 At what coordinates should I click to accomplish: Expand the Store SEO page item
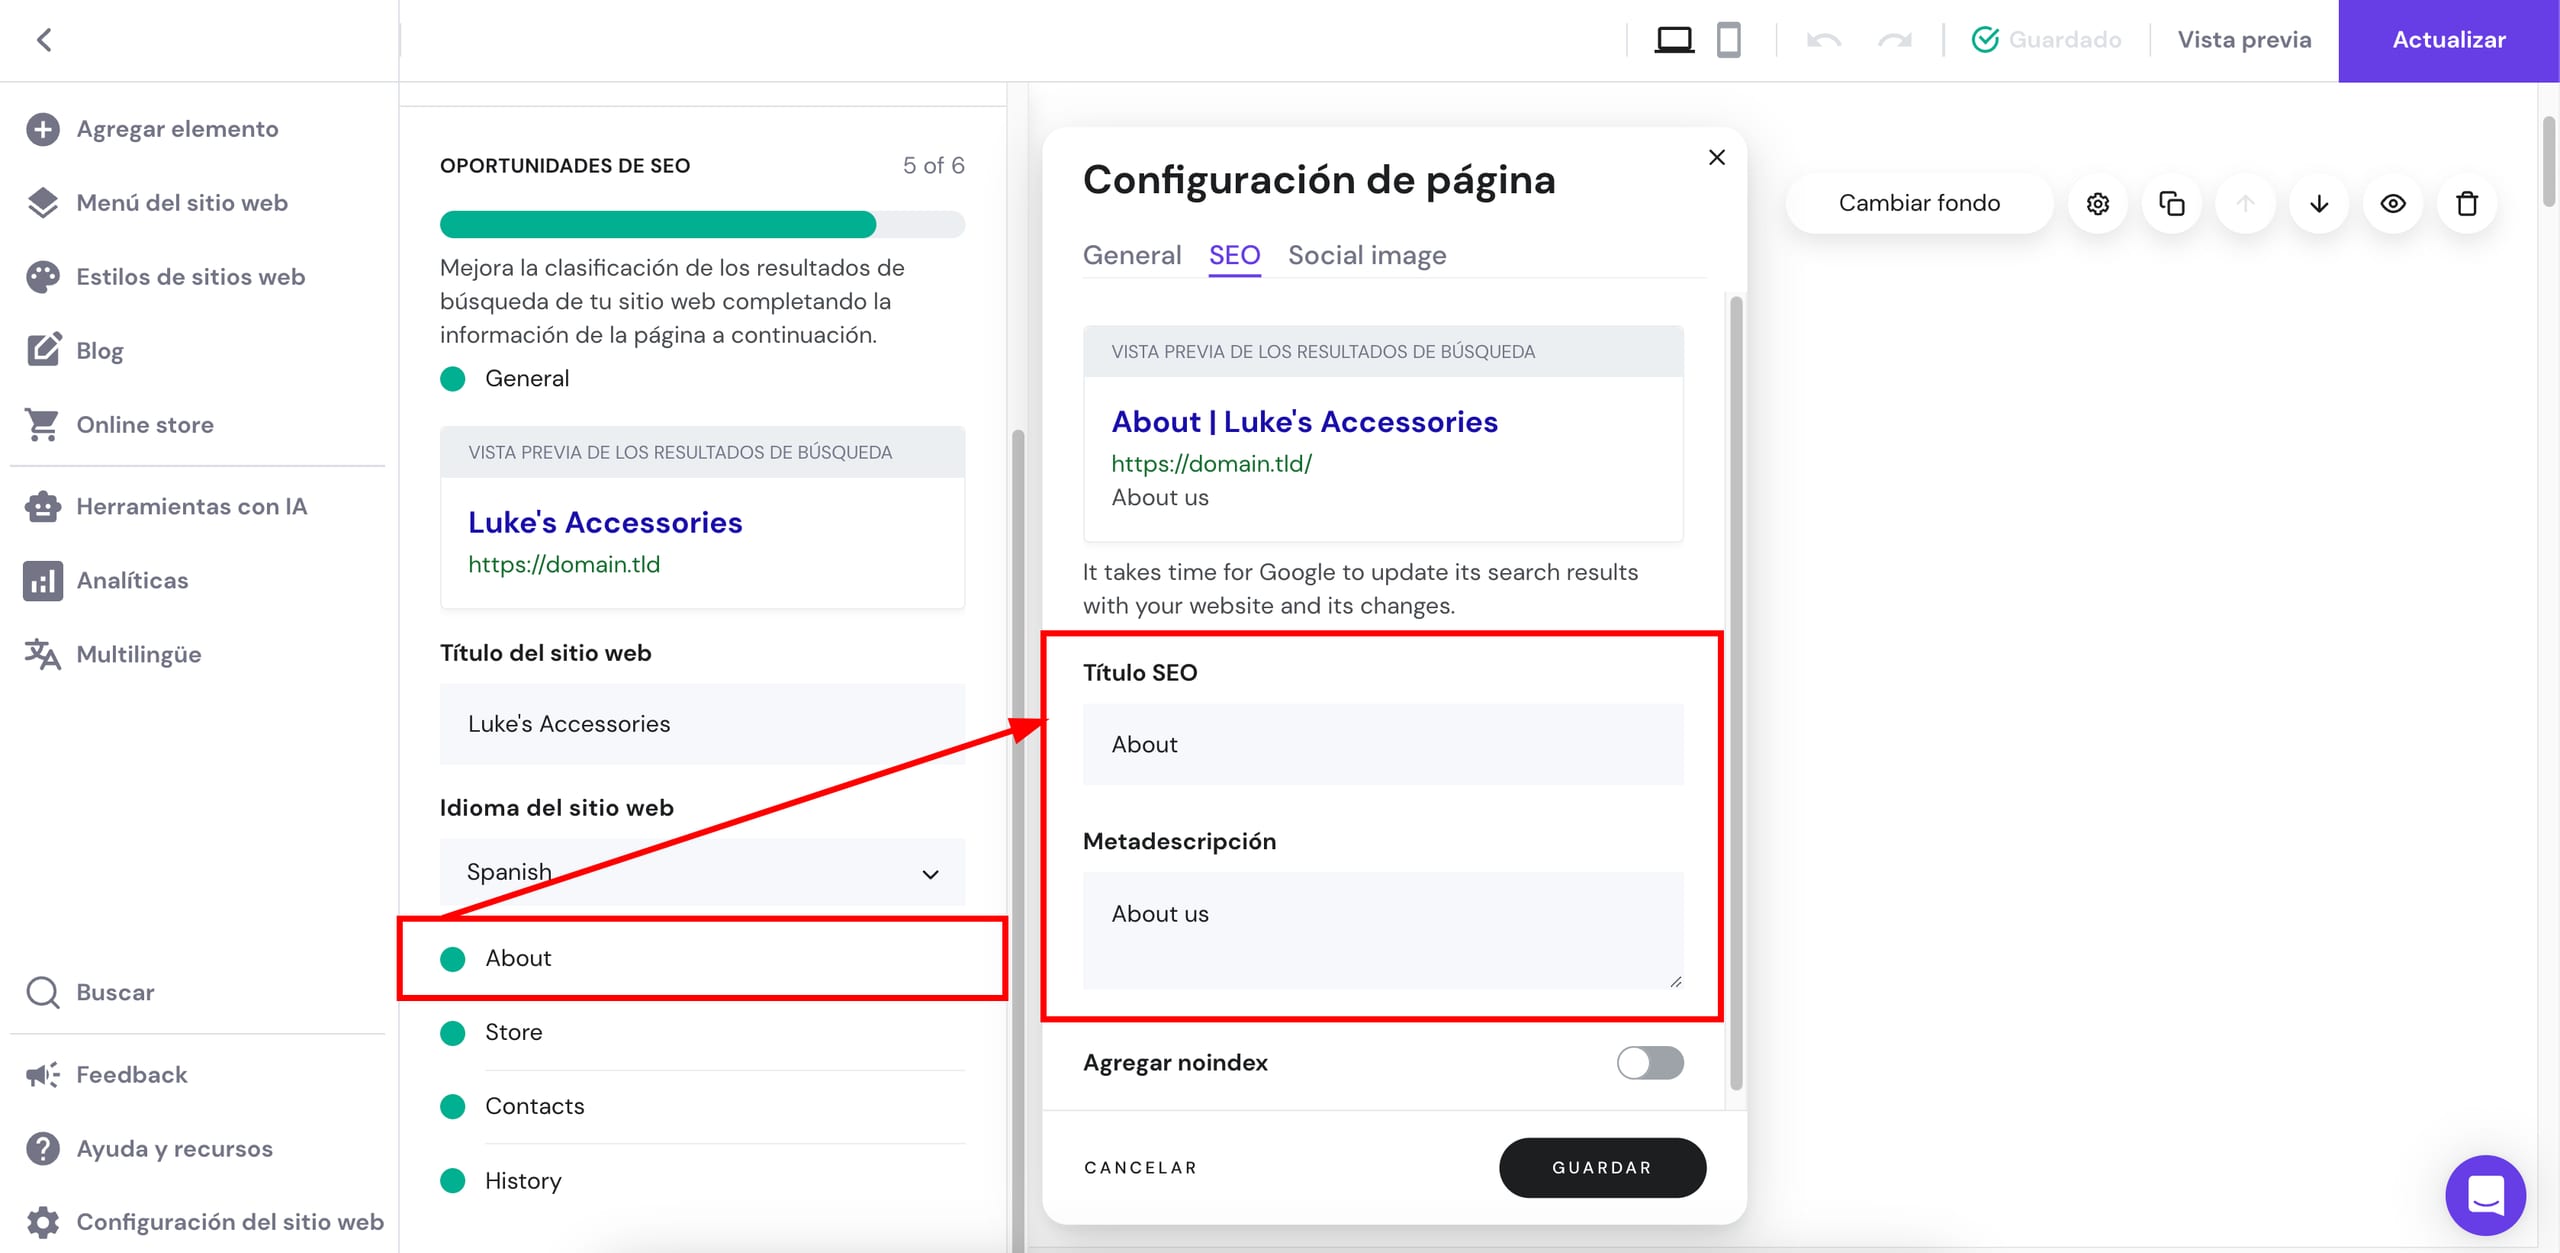click(514, 1032)
